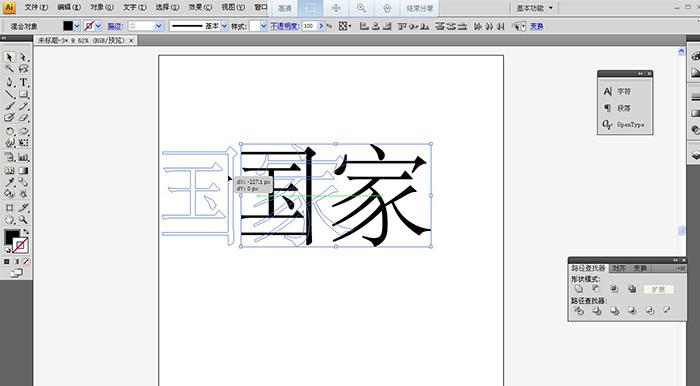The width and height of the screenshot is (700, 386).
Task: Select the Pen tool
Action: coord(9,82)
